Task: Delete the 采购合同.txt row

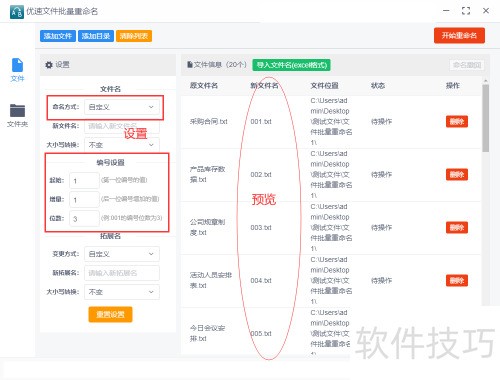Action: (457, 121)
